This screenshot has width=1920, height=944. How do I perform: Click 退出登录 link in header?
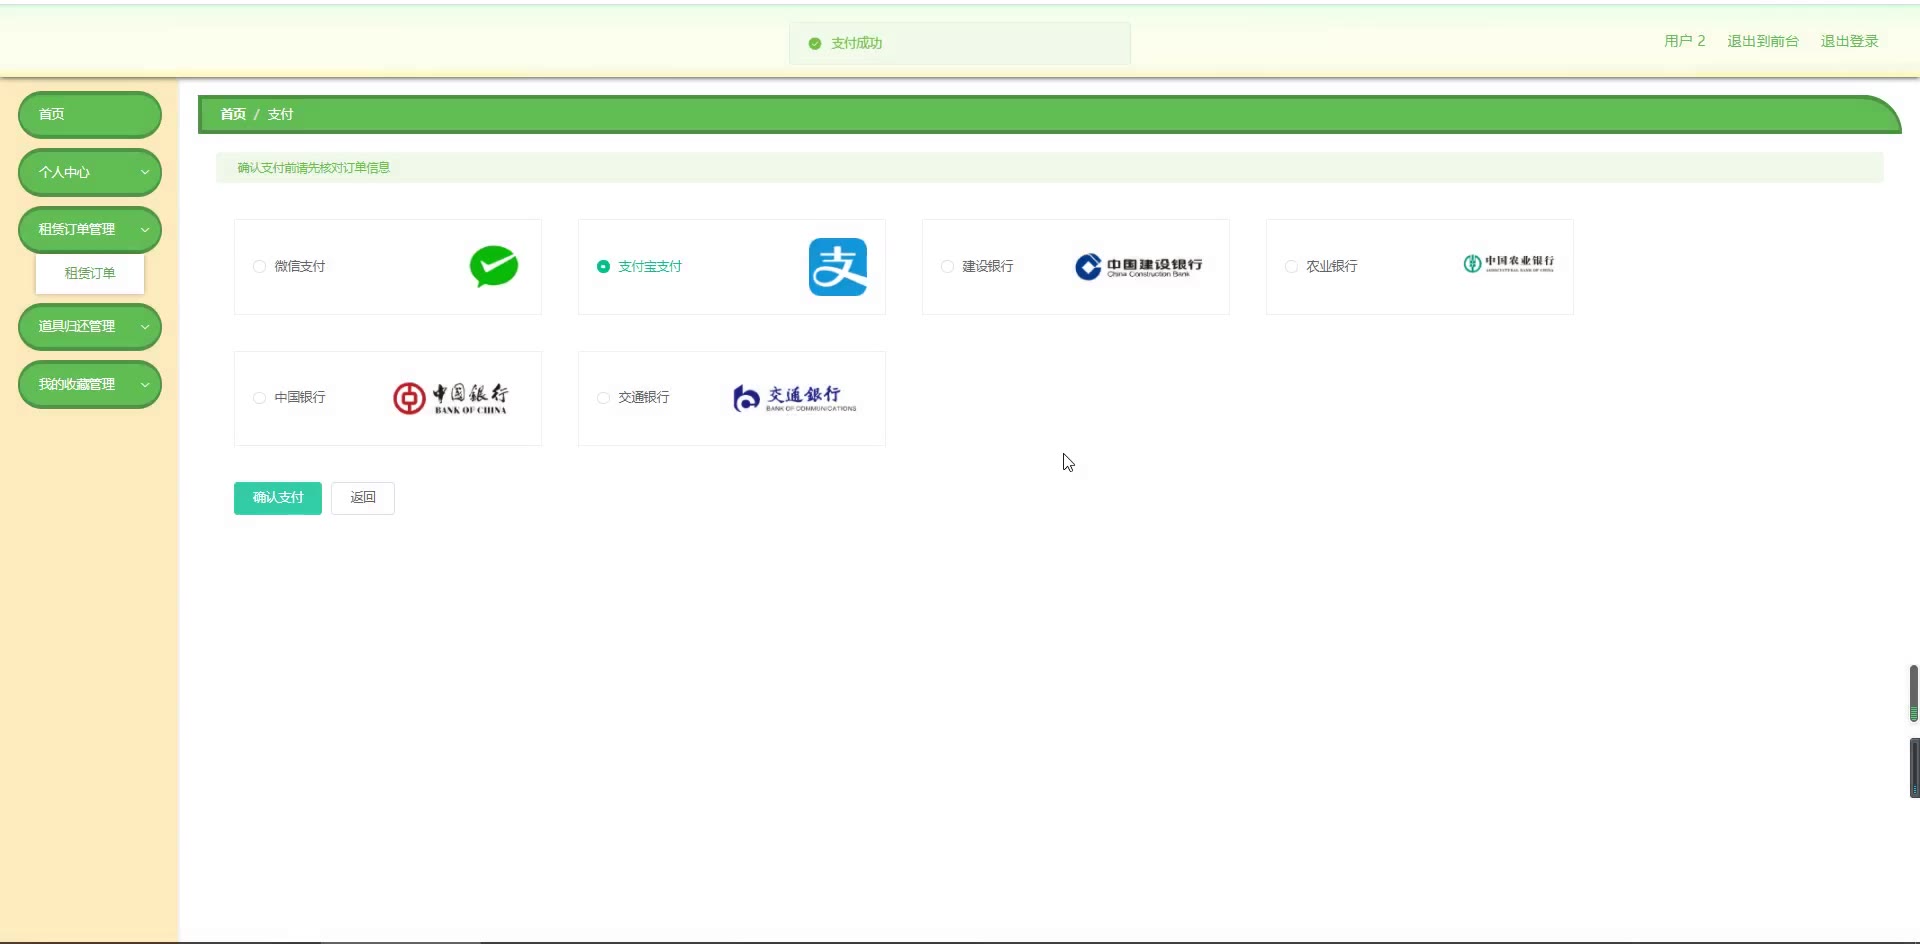point(1850,41)
